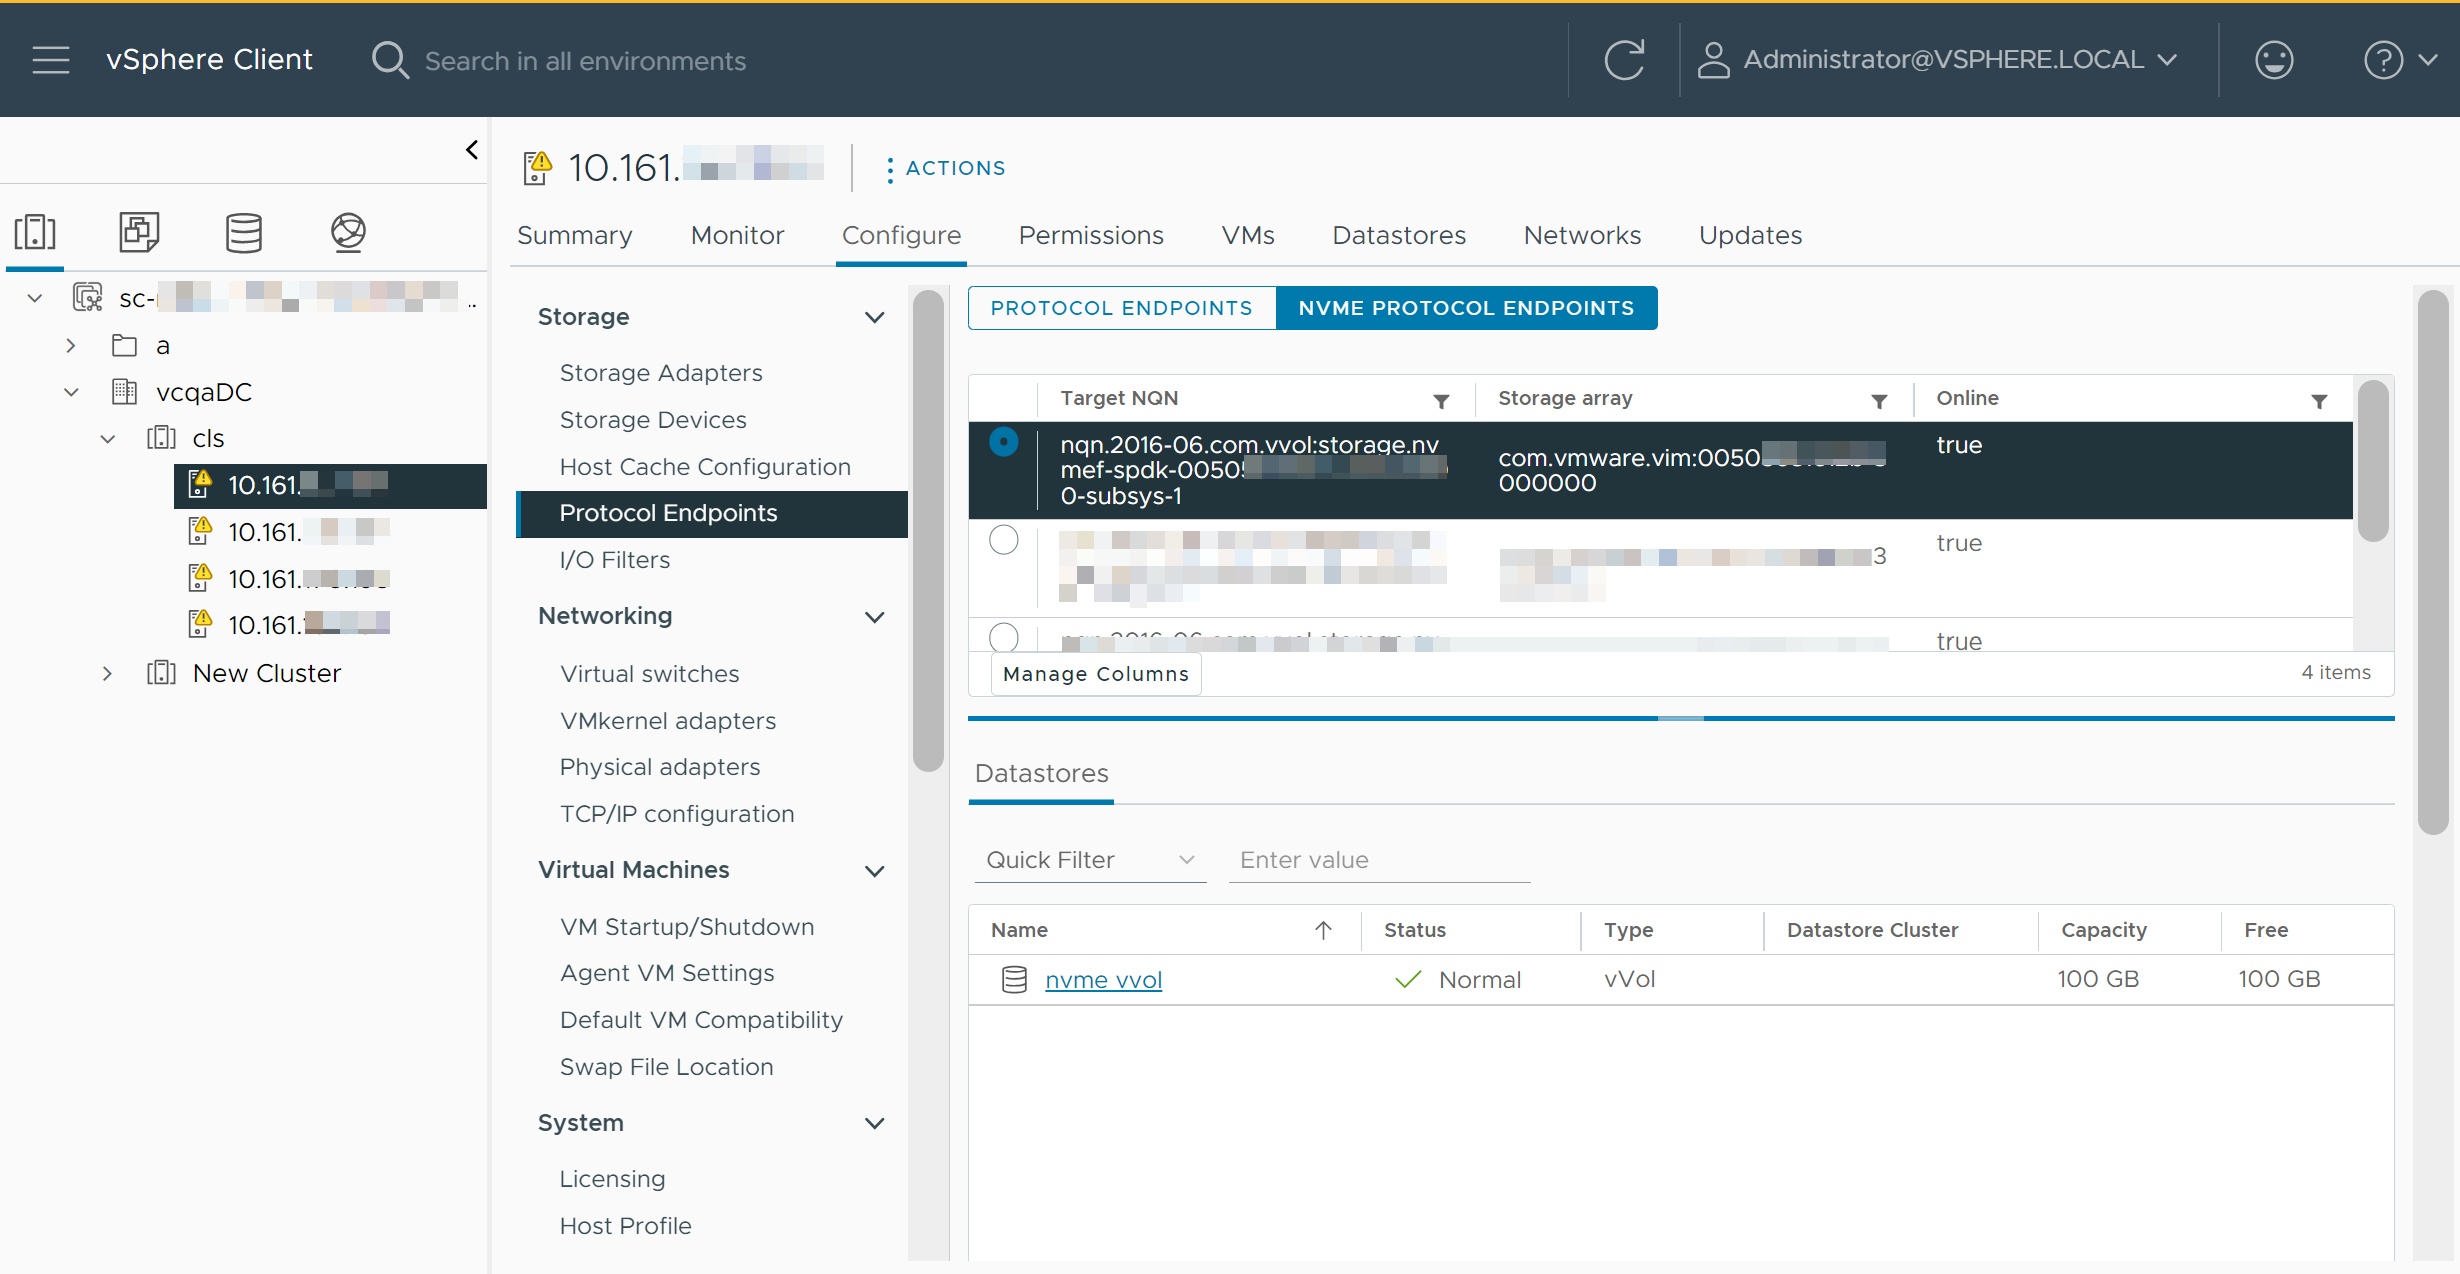2460x1274 pixels.
Task: Collapse the System settings section
Action: point(874,1124)
